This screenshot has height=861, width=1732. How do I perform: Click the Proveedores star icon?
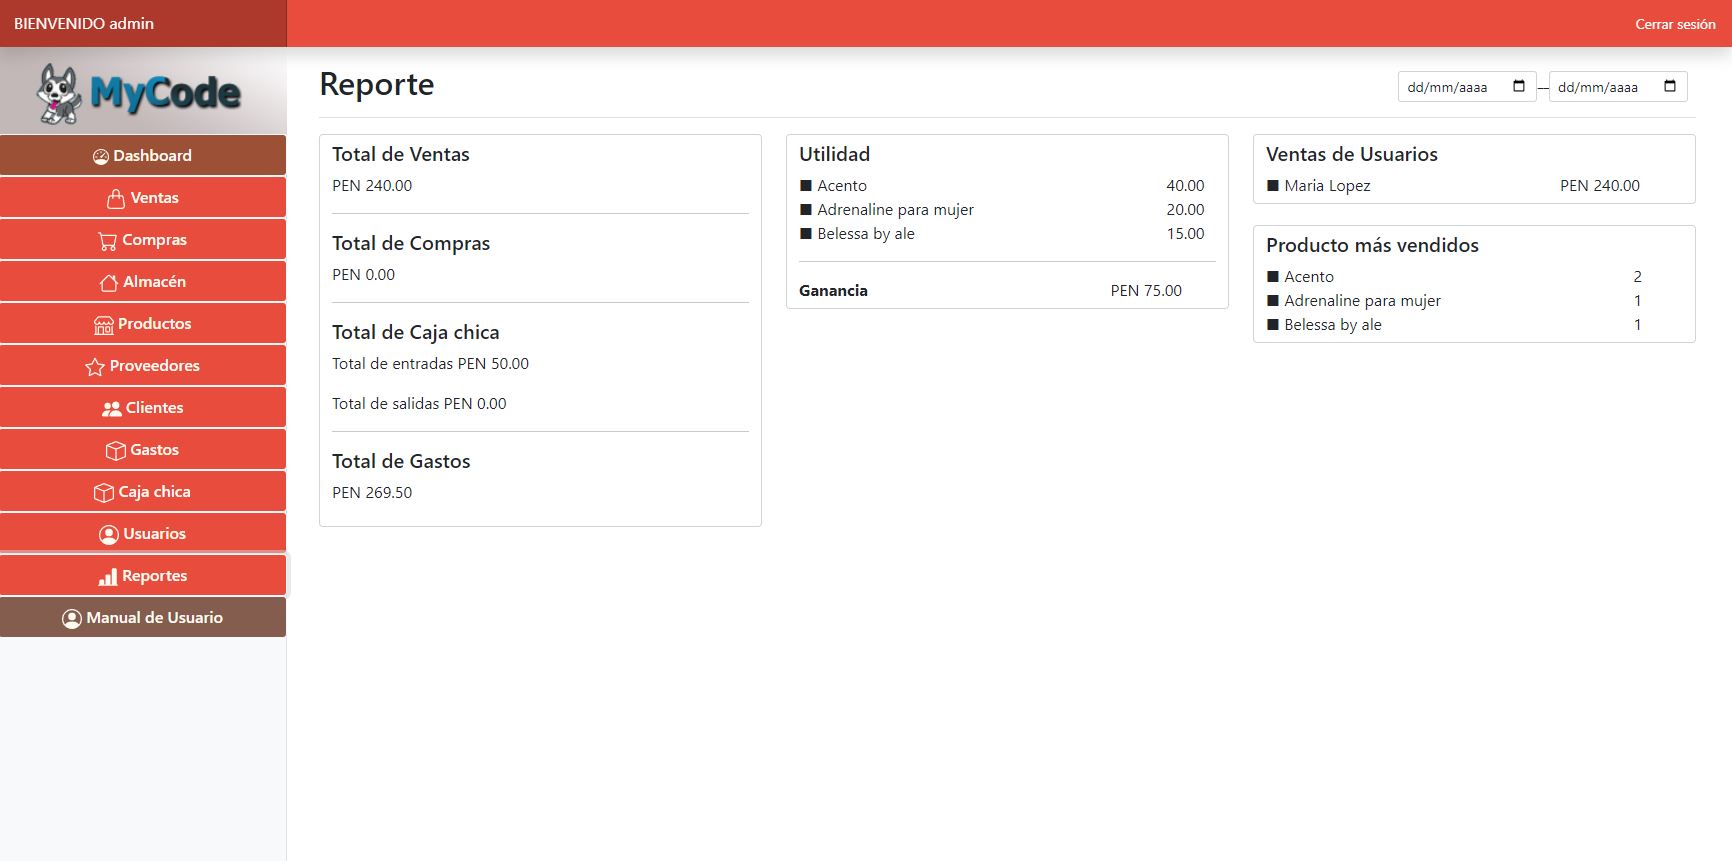(x=95, y=367)
